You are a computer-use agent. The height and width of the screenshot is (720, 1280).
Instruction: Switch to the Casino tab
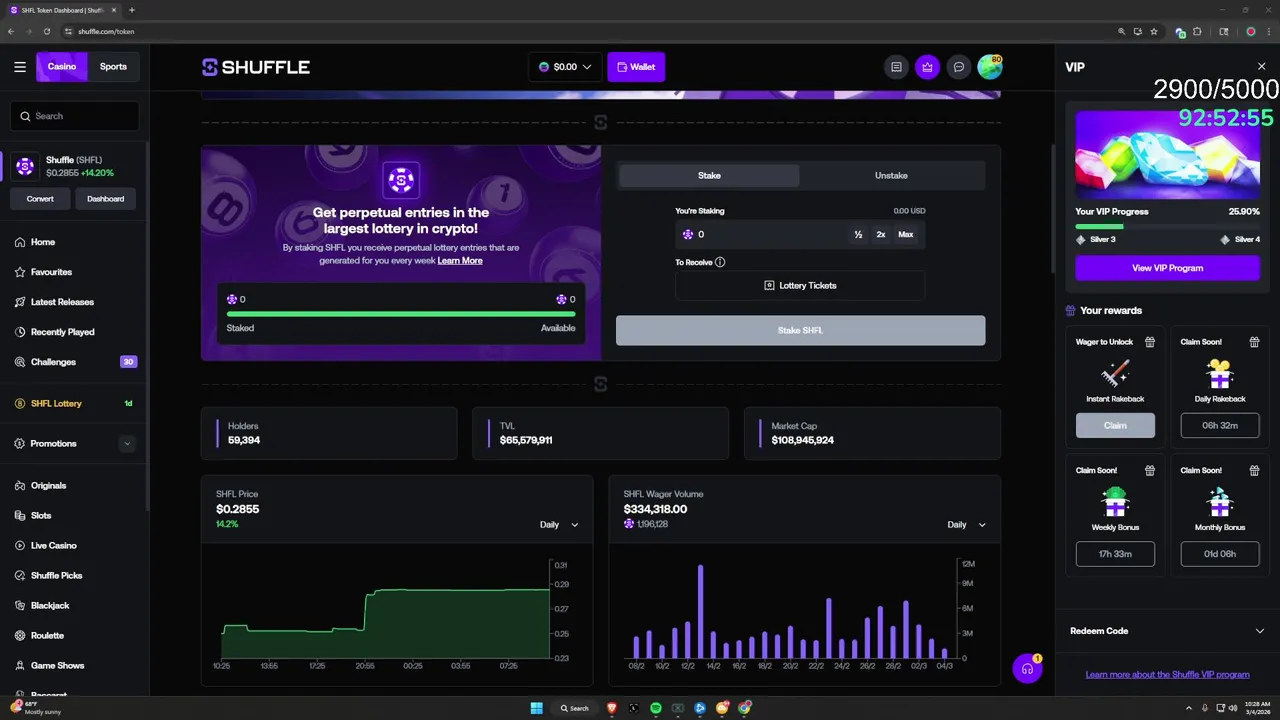[62, 67]
